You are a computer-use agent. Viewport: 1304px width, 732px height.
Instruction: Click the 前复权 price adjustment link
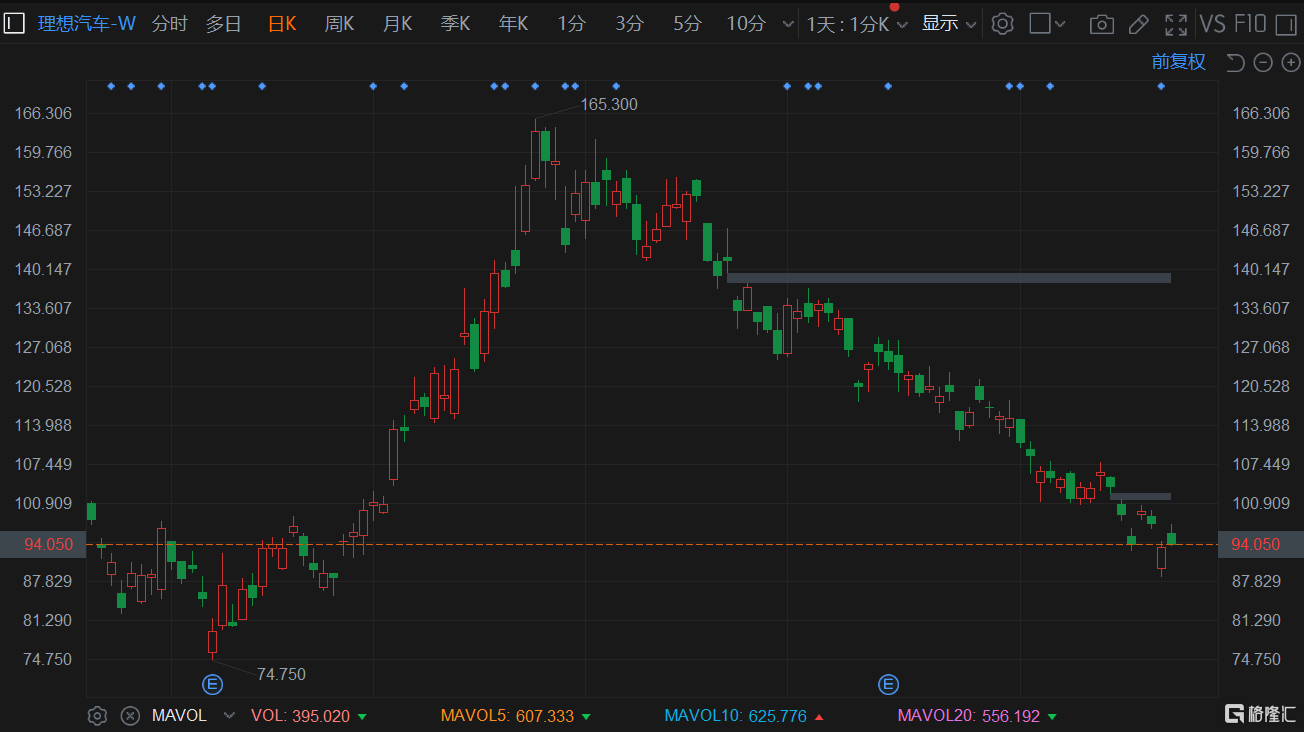1178,62
